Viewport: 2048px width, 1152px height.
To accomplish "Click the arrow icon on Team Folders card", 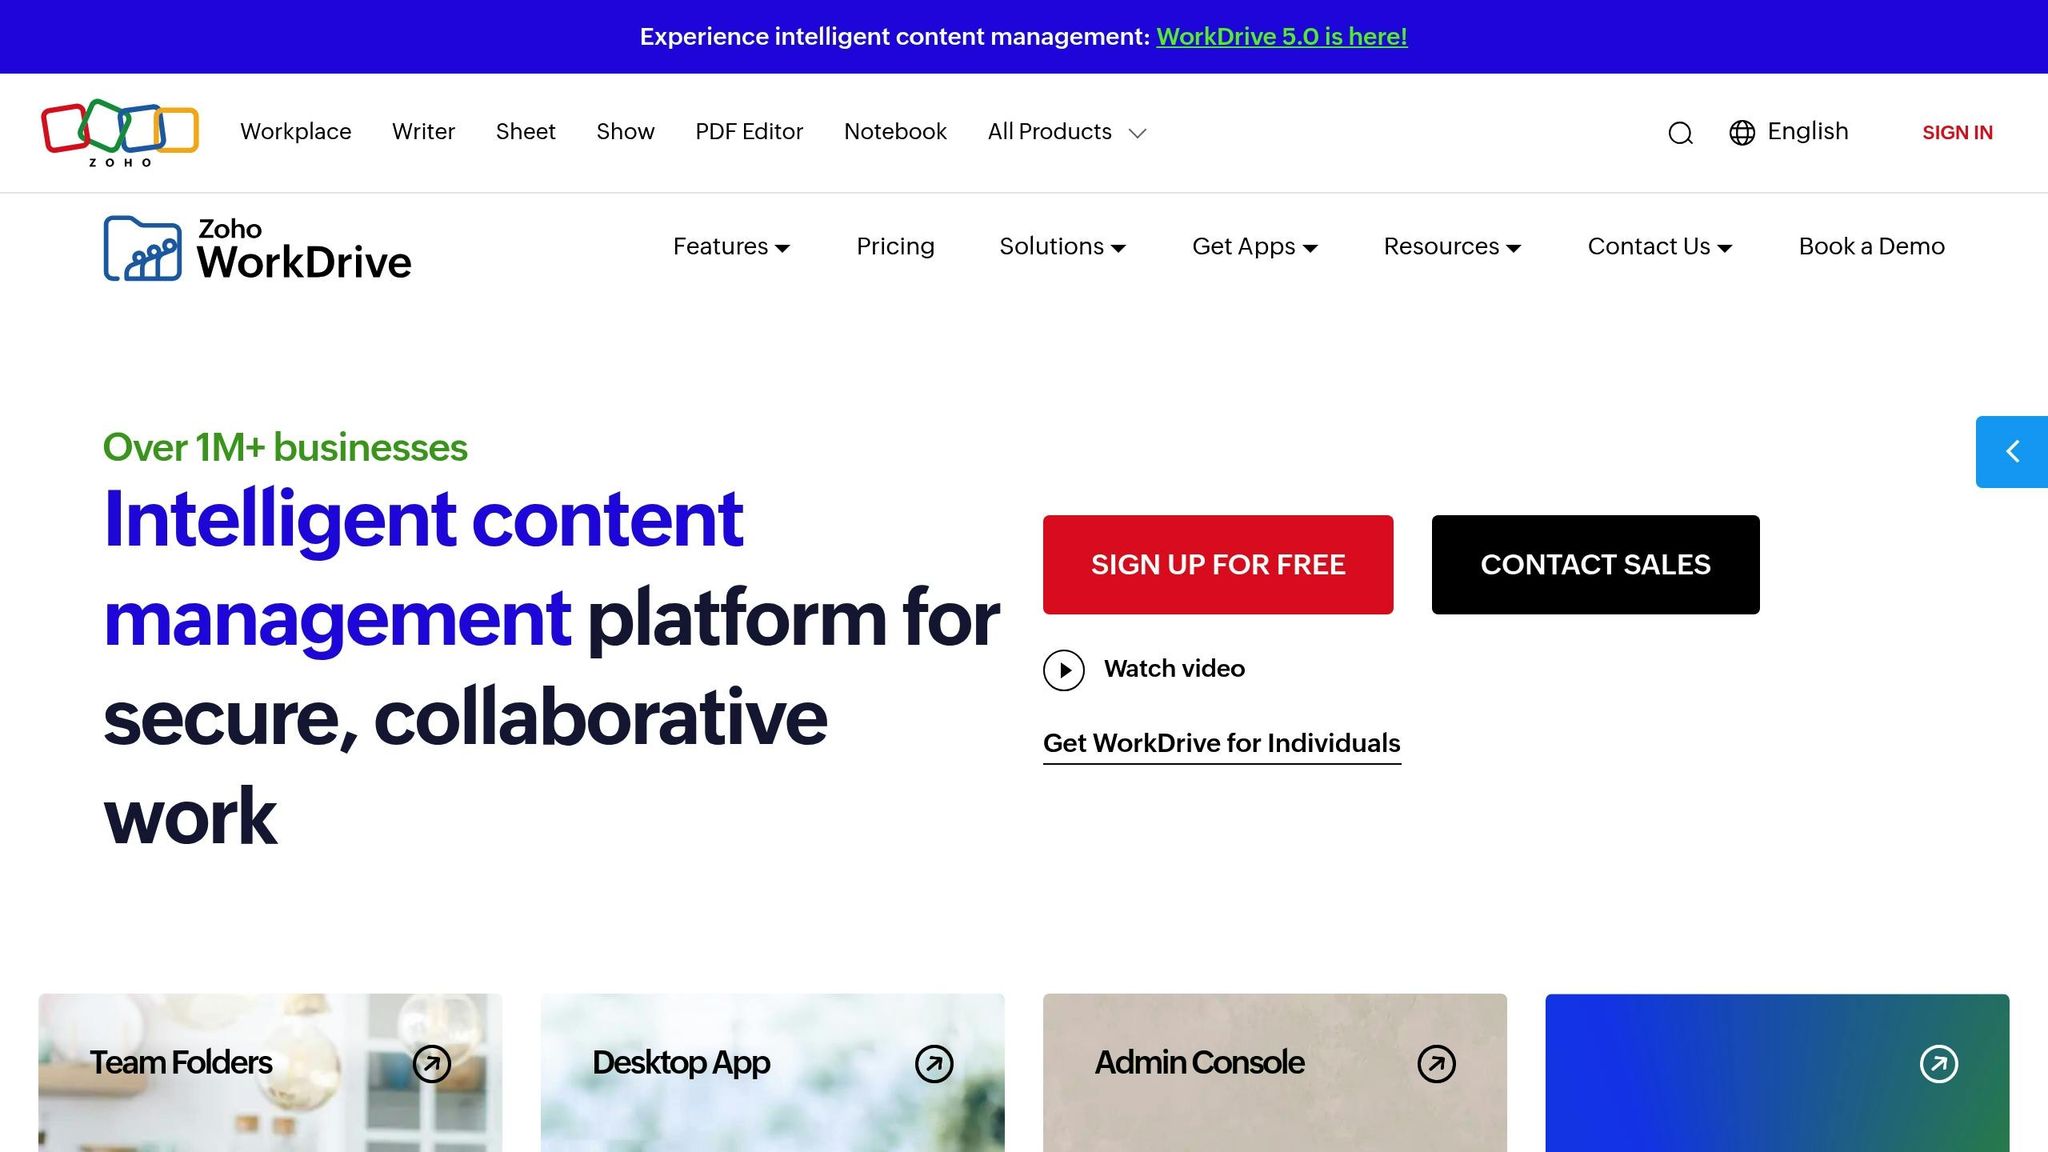I will [430, 1064].
